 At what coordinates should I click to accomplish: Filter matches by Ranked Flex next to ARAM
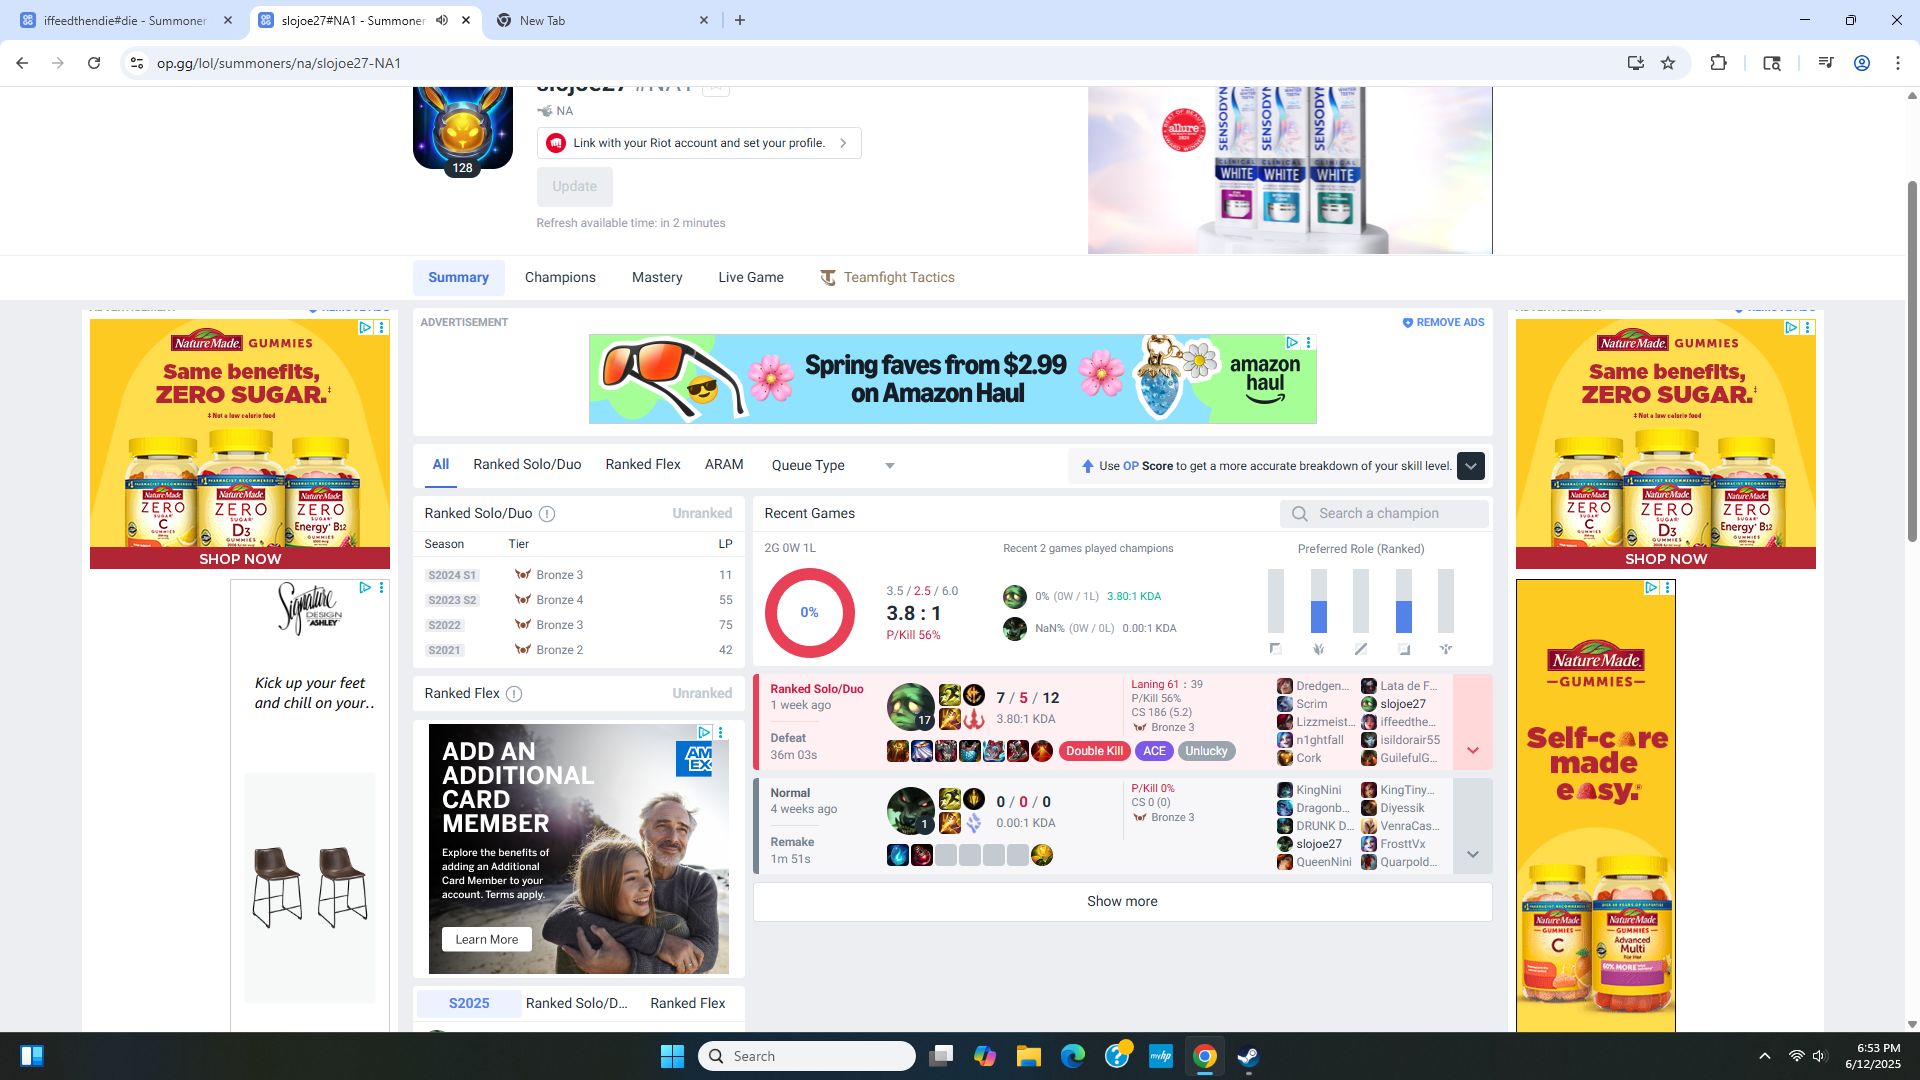[643, 465]
